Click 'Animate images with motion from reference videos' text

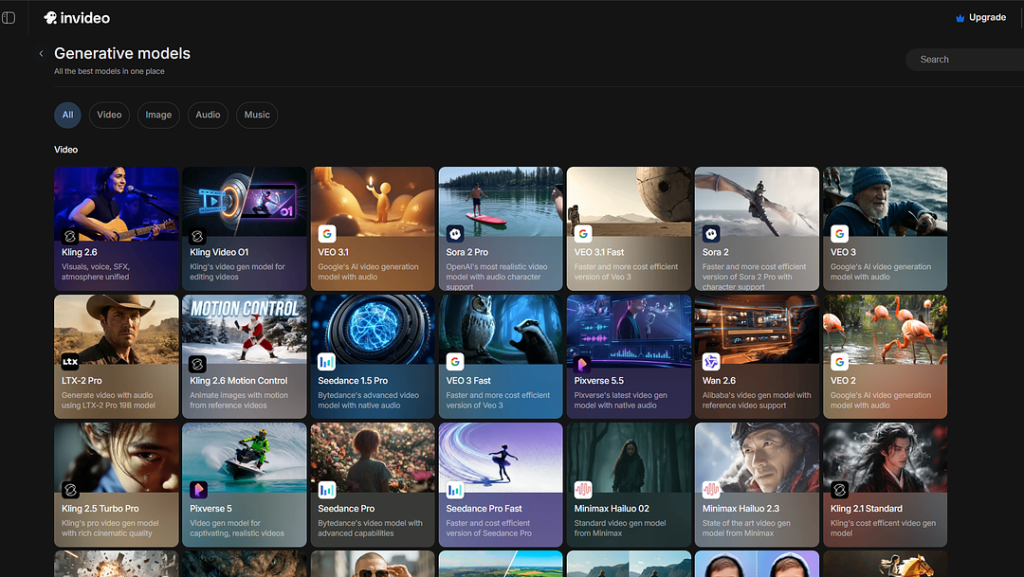click(x=238, y=400)
